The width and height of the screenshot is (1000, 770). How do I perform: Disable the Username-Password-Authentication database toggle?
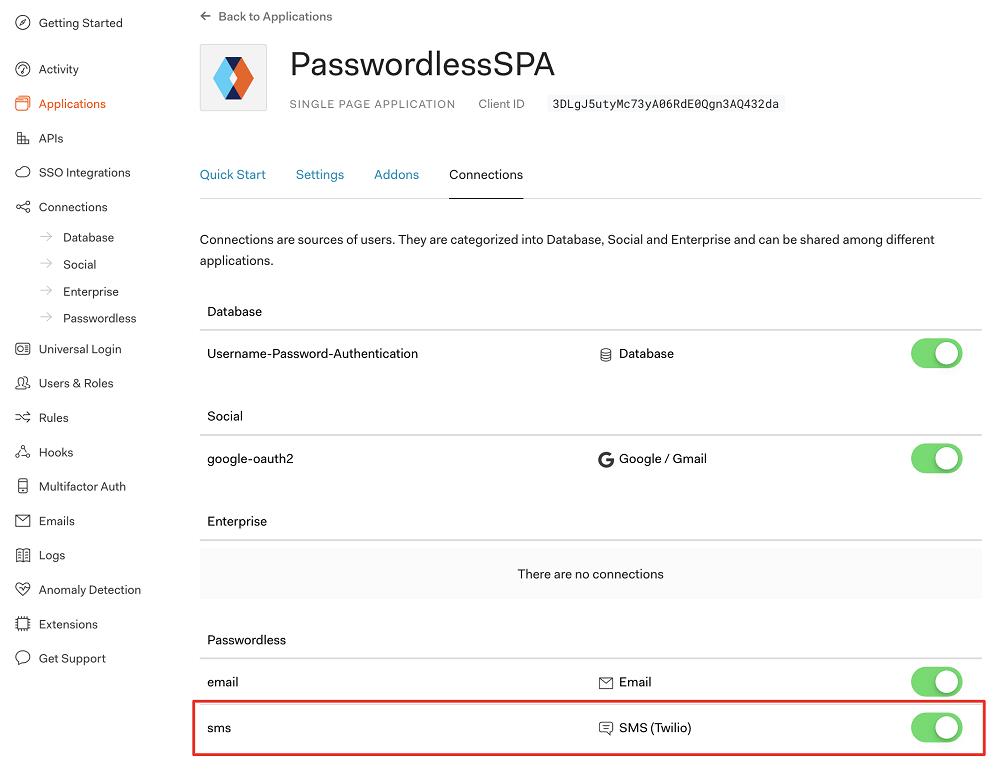(x=936, y=353)
